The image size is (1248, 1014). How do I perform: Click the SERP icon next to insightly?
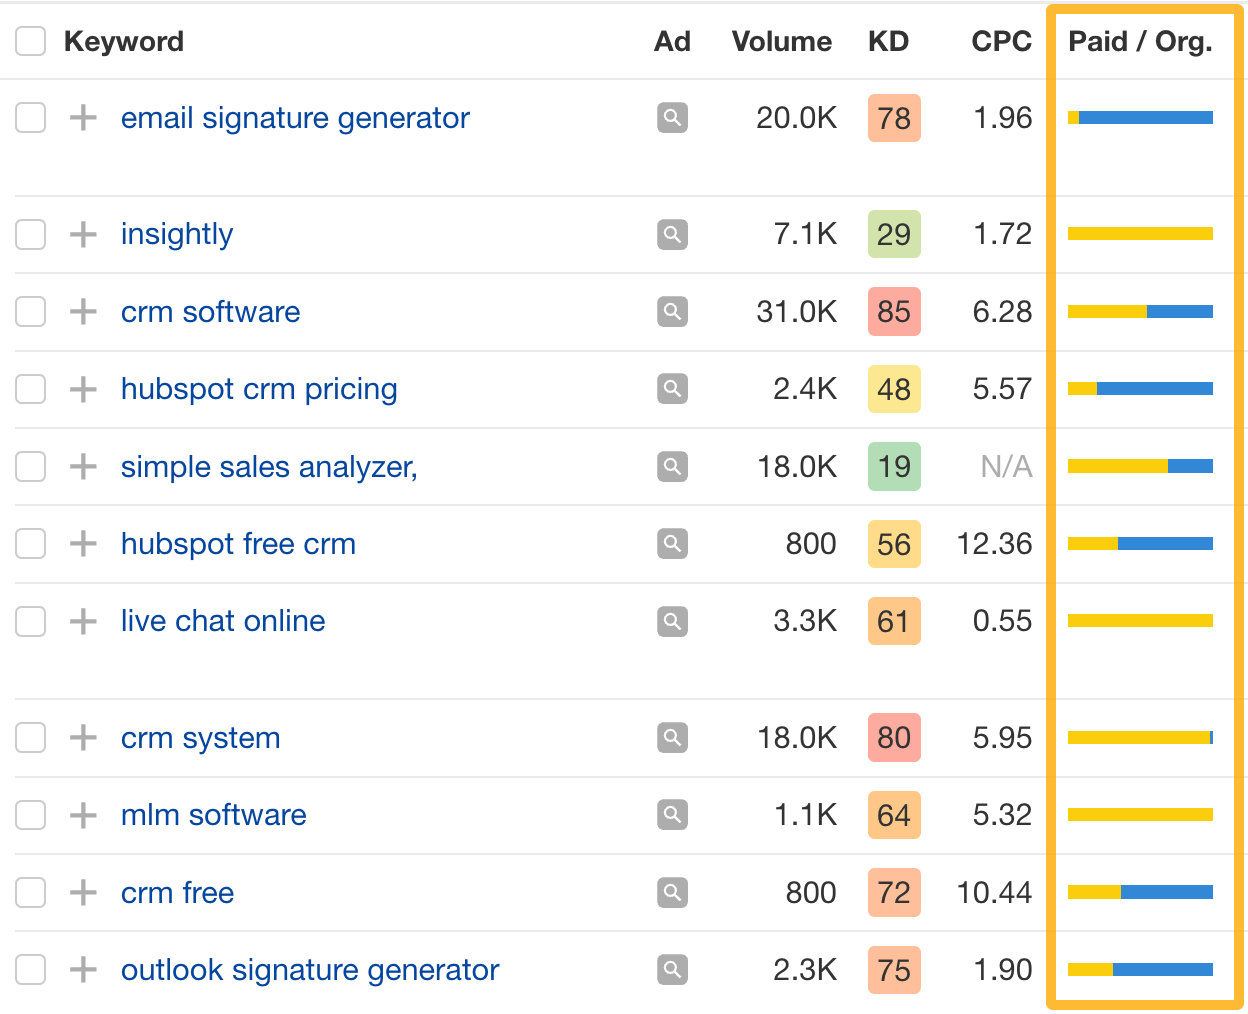click(x=673, y=234)
